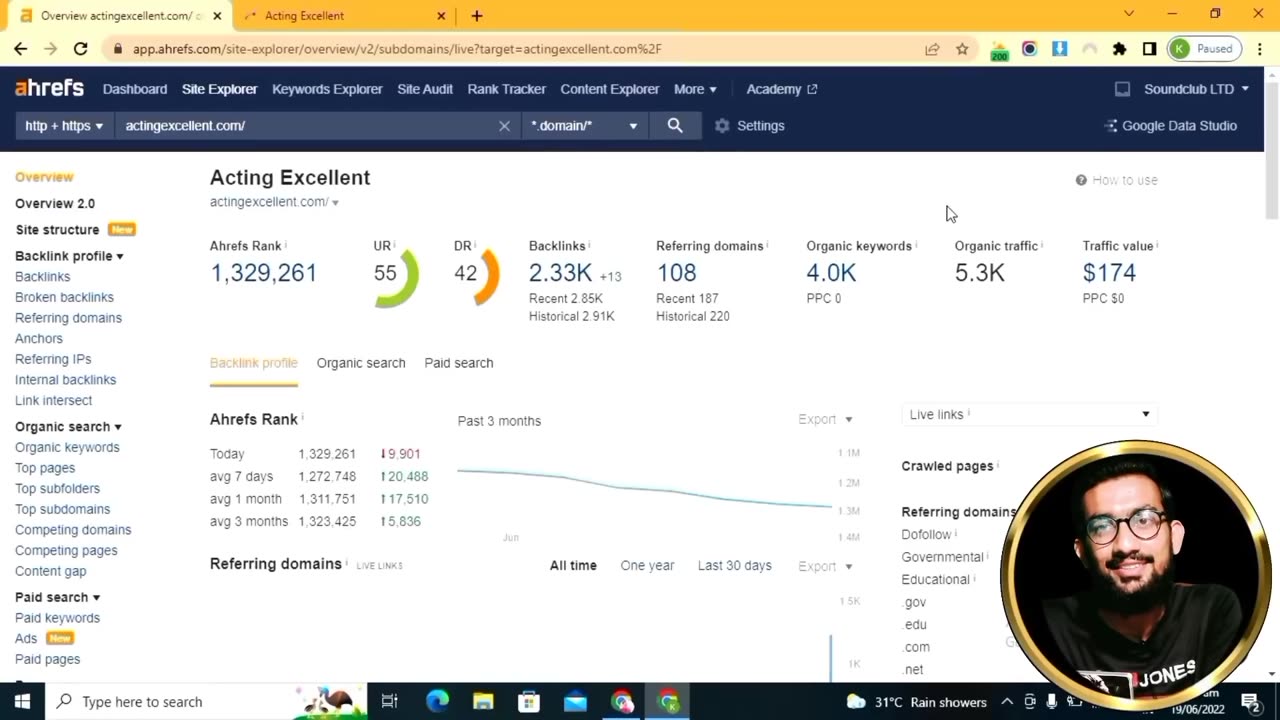Open a new browser tab with plus icon

click(477, 16)
